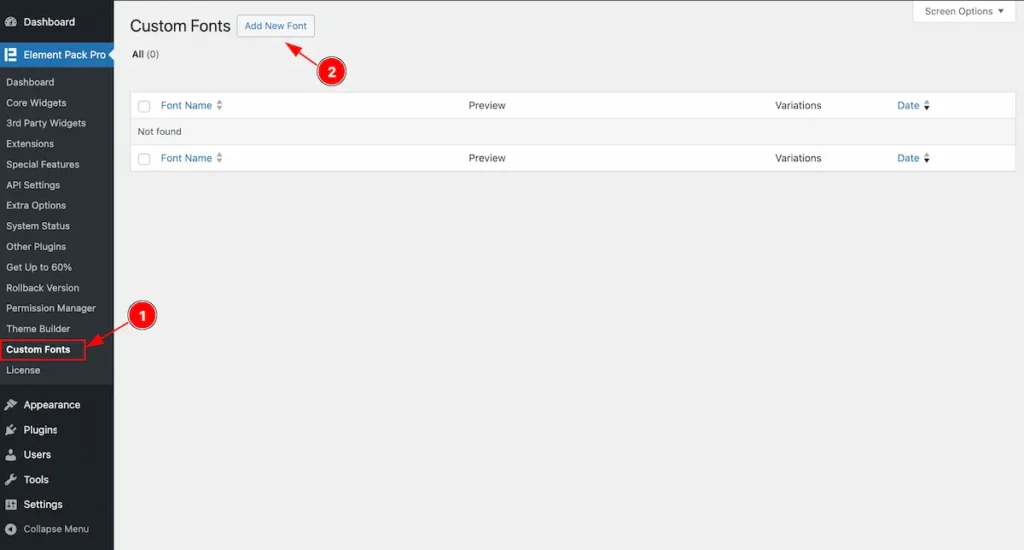
Task: Click the Users person icon
Action: click(11, 455)
